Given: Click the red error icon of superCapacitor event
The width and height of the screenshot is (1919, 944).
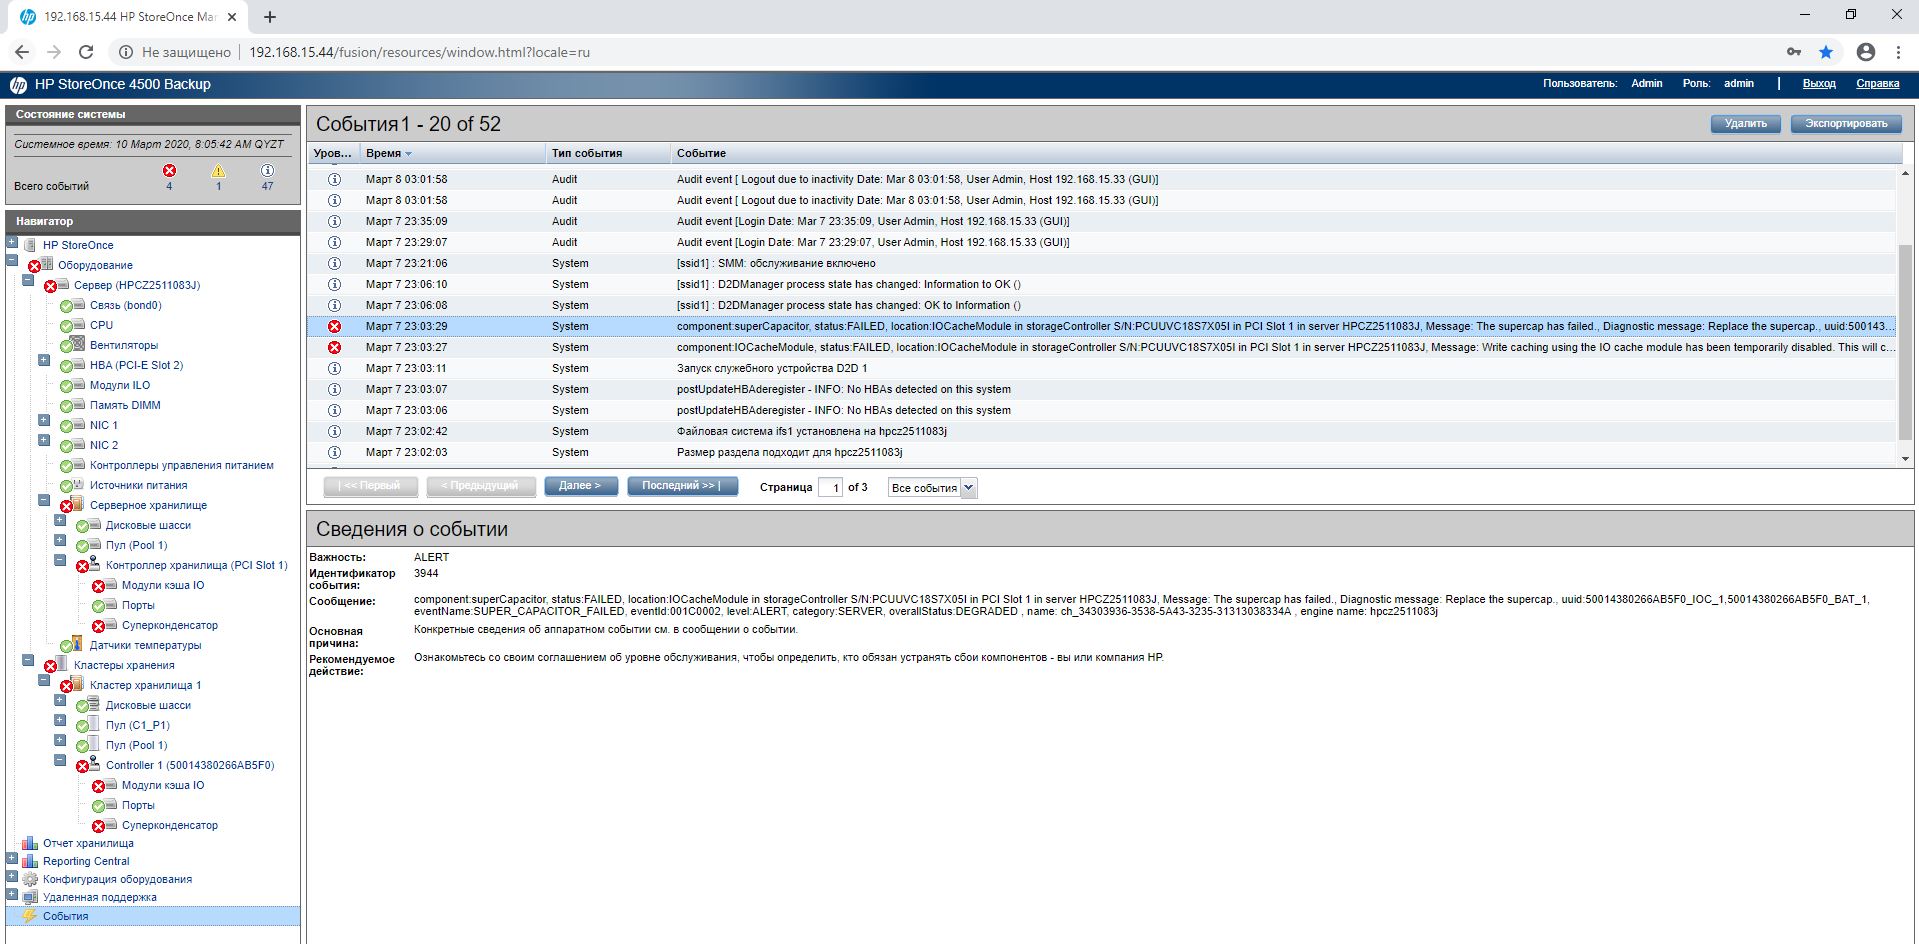Looking at the screenshot, I should pyautogui.click(x=334, y=327).
